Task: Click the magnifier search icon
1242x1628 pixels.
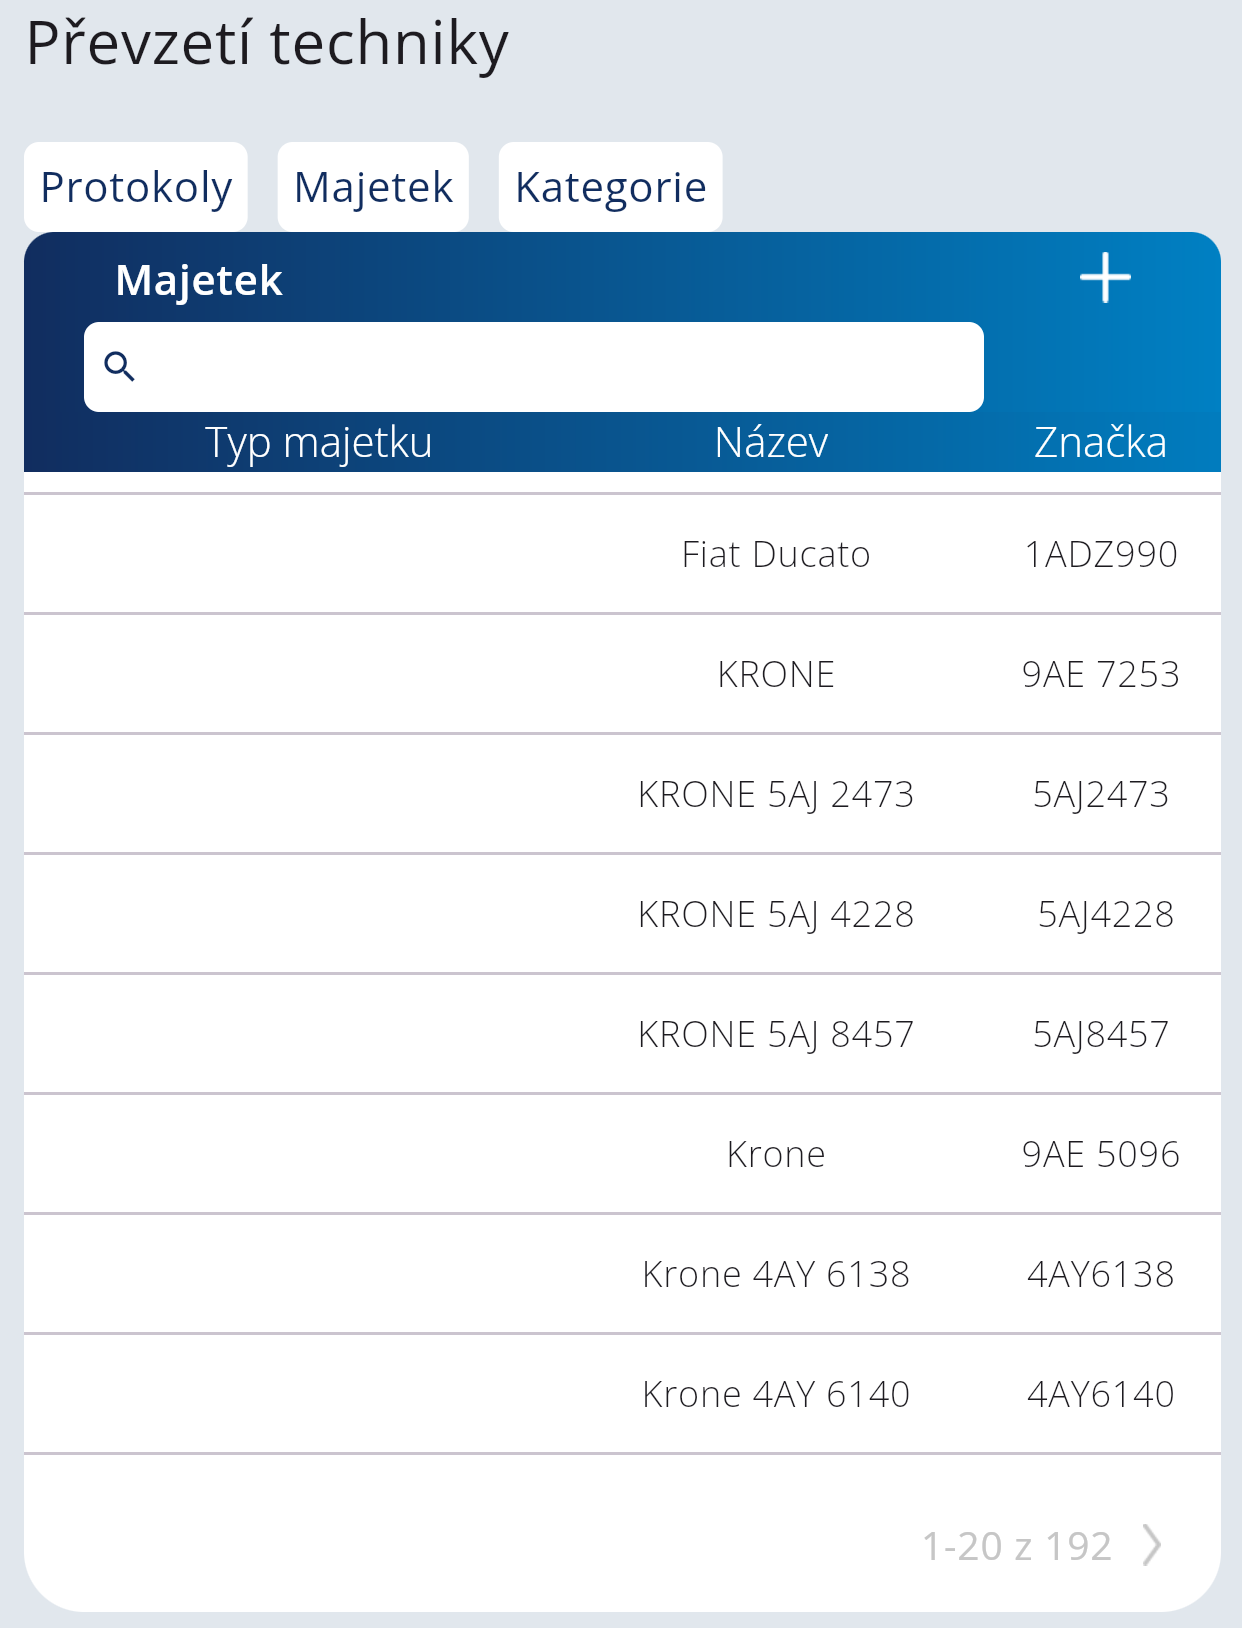Action: [120, 367]
